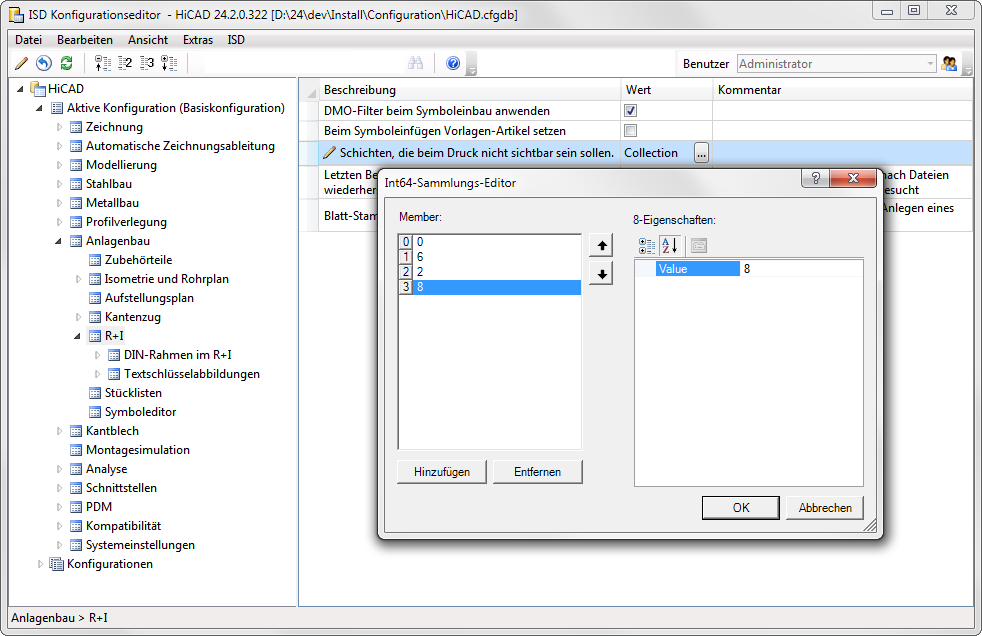Image resolution: width=982 pixels, height=636 pixels.
Task: Open the Extras menu
Action: pyautogui.click(x=198, y=40)
